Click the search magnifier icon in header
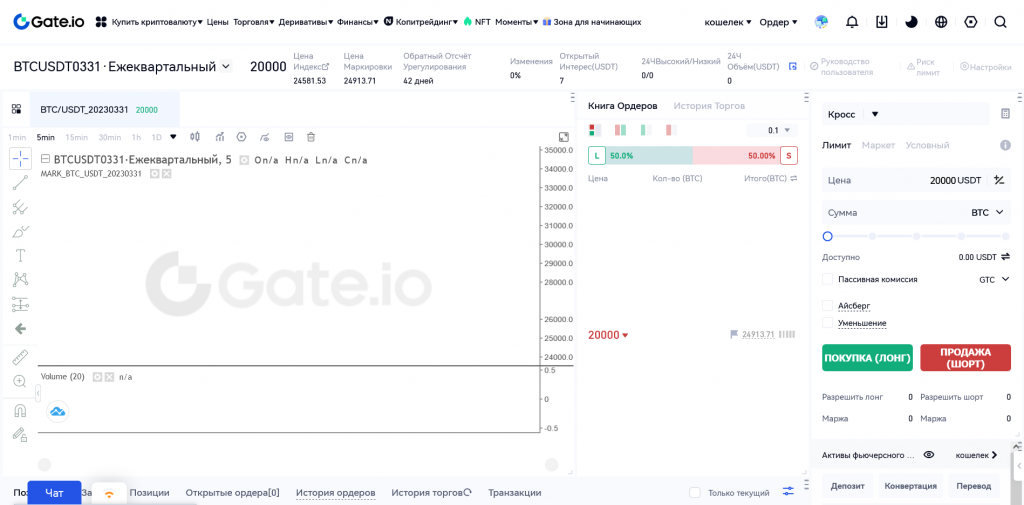1024x505 pixels. tap(1000, 22)
